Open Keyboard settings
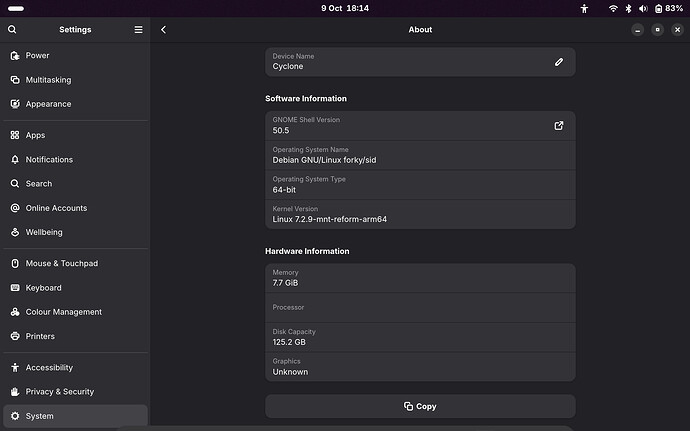This screenshot has height=431, width=690. 75,287
